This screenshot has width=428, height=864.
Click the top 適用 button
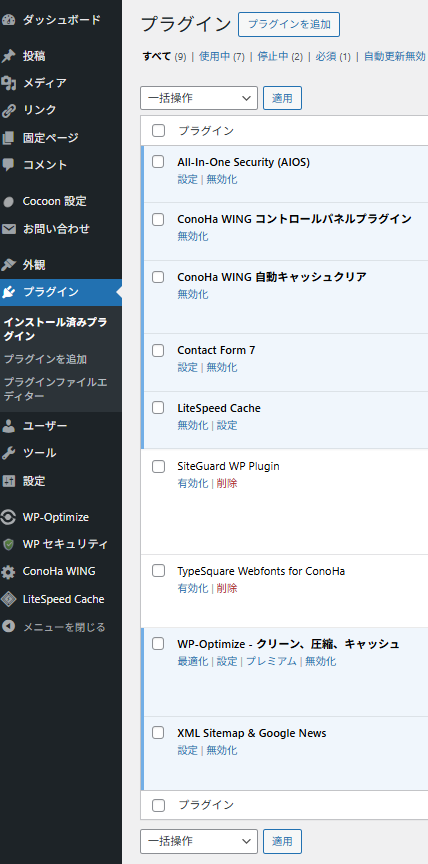[283, 98]
